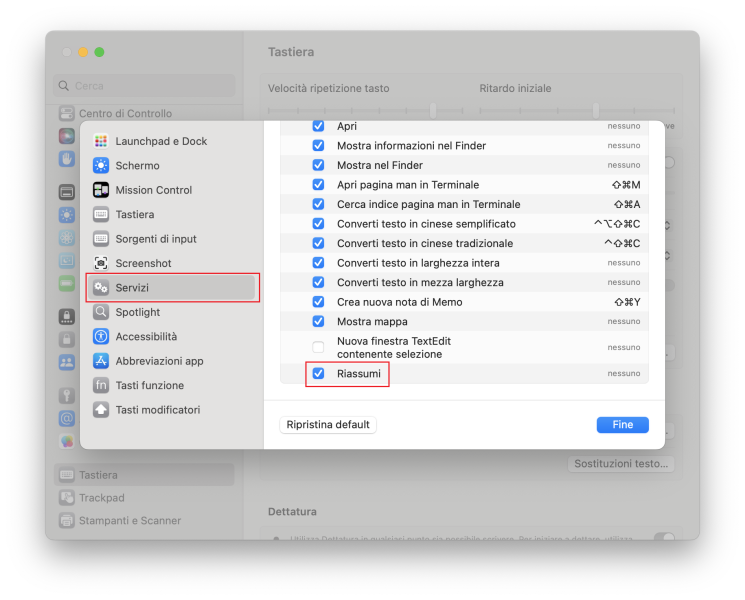Click the Tasti funzione fn icon
This screenshot has height=600, width=745.
point(101,385)
